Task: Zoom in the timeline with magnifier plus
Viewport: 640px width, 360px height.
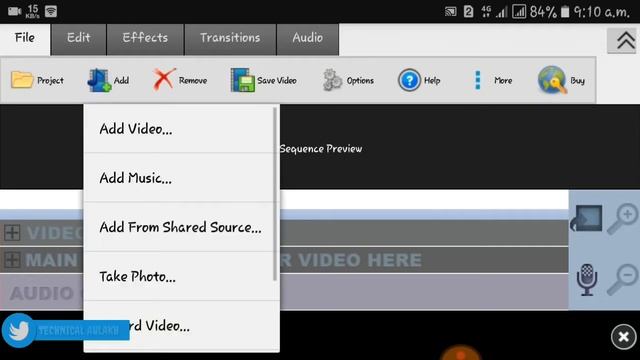Action: tap(622, 219)
